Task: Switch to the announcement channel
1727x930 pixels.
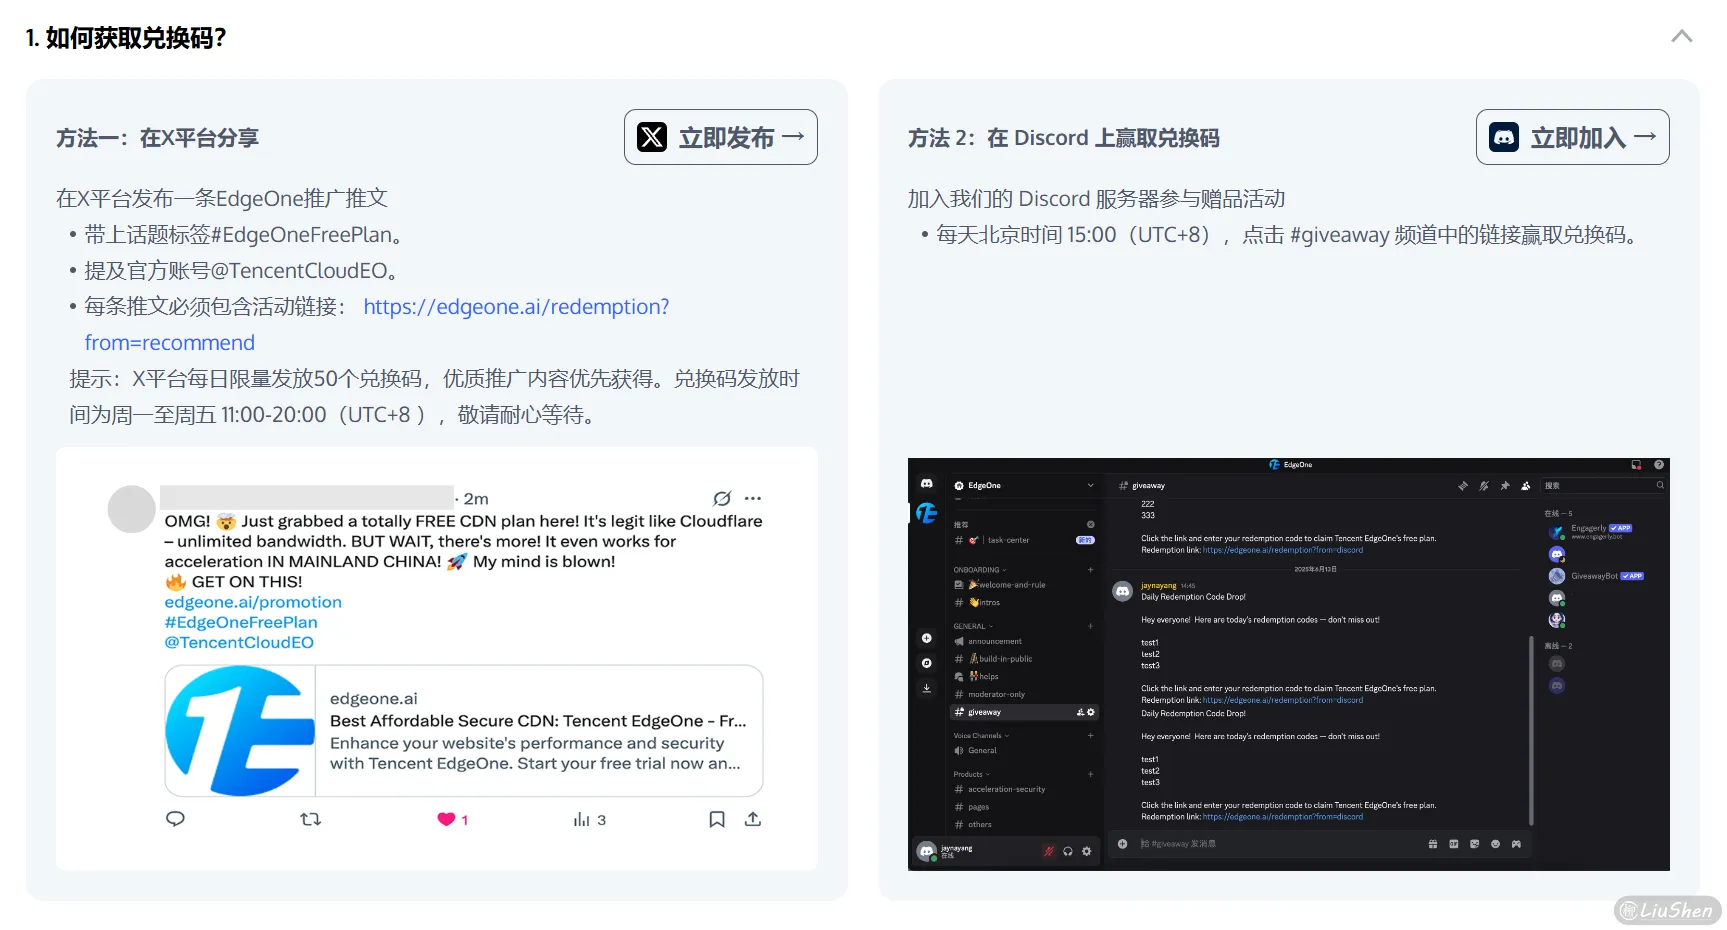Action: pos(995,641)
